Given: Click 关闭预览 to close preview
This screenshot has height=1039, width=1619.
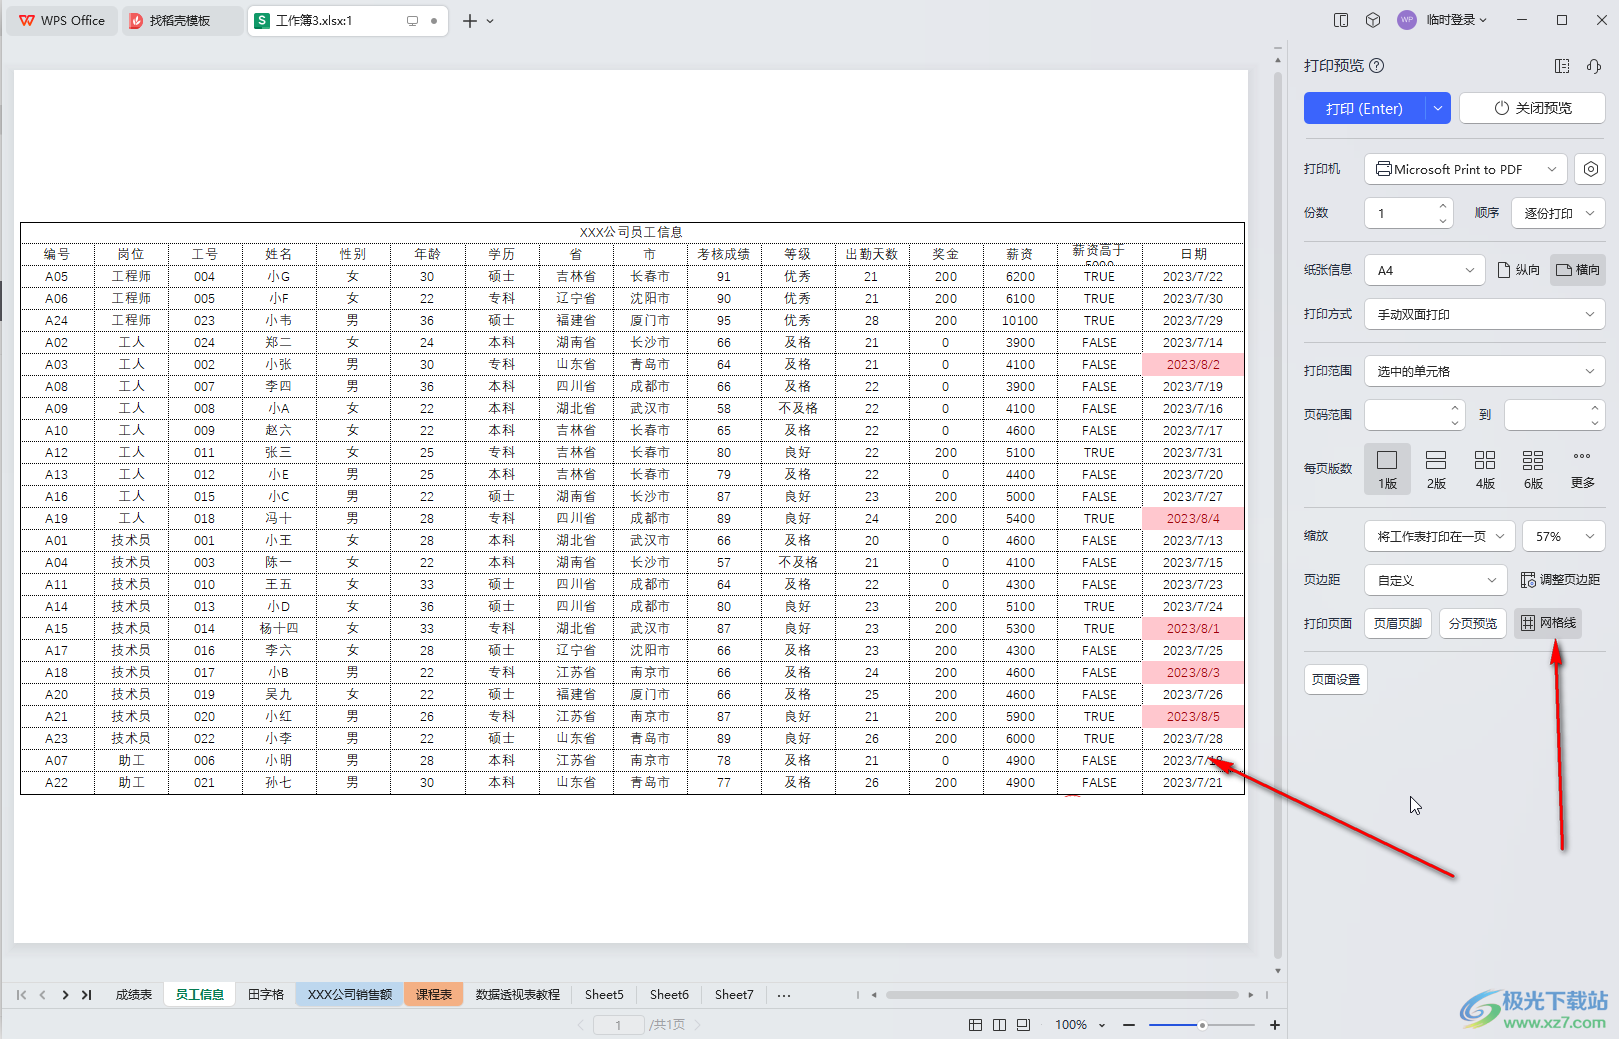Looking at the screenshot, I should [x=1532, y=108].
